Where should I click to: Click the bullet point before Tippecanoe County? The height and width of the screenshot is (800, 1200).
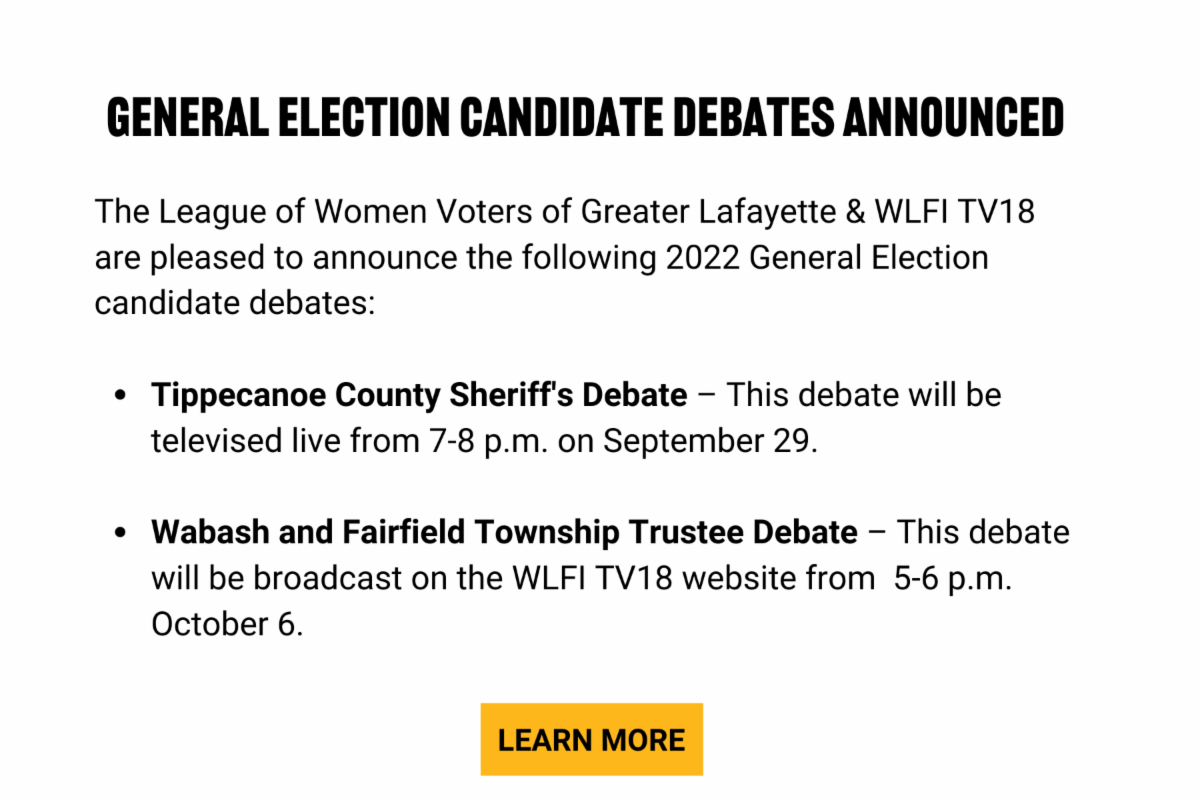(122, 396)
